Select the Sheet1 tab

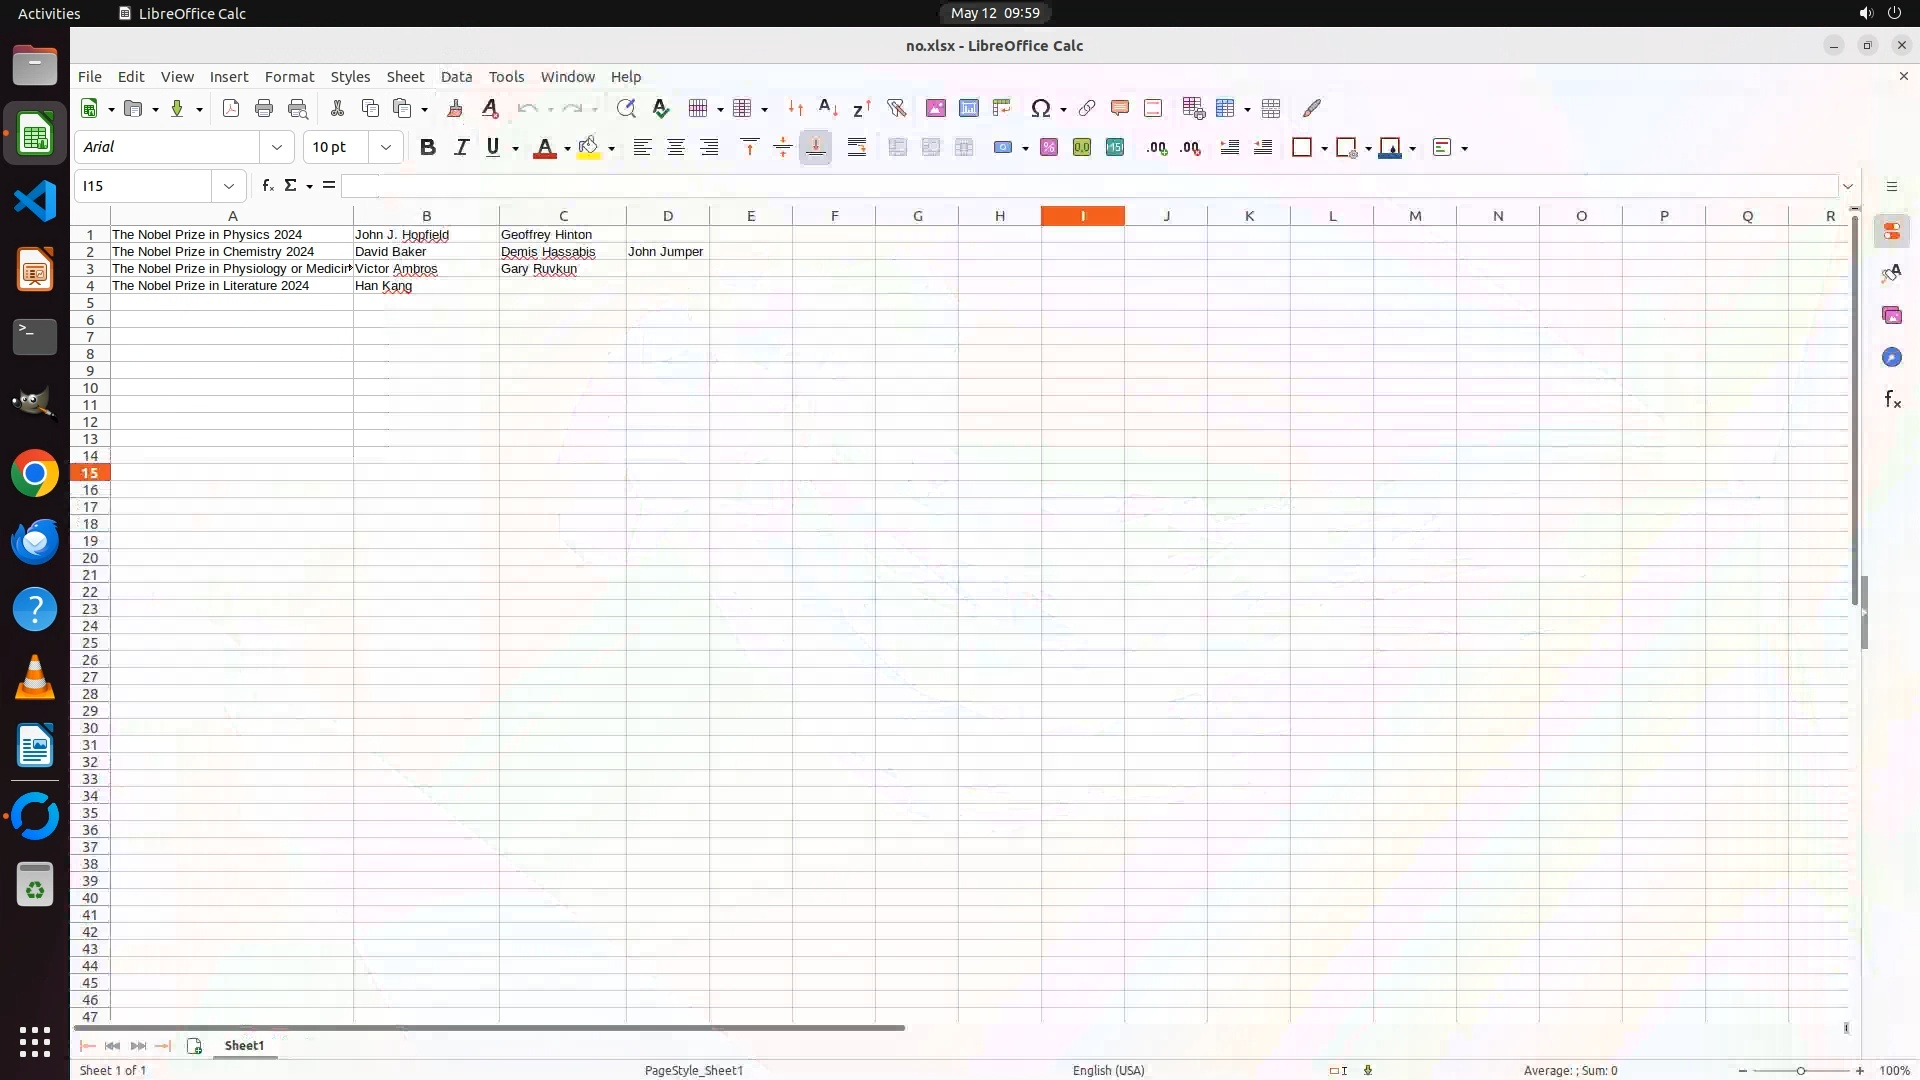pos(244,1045)
